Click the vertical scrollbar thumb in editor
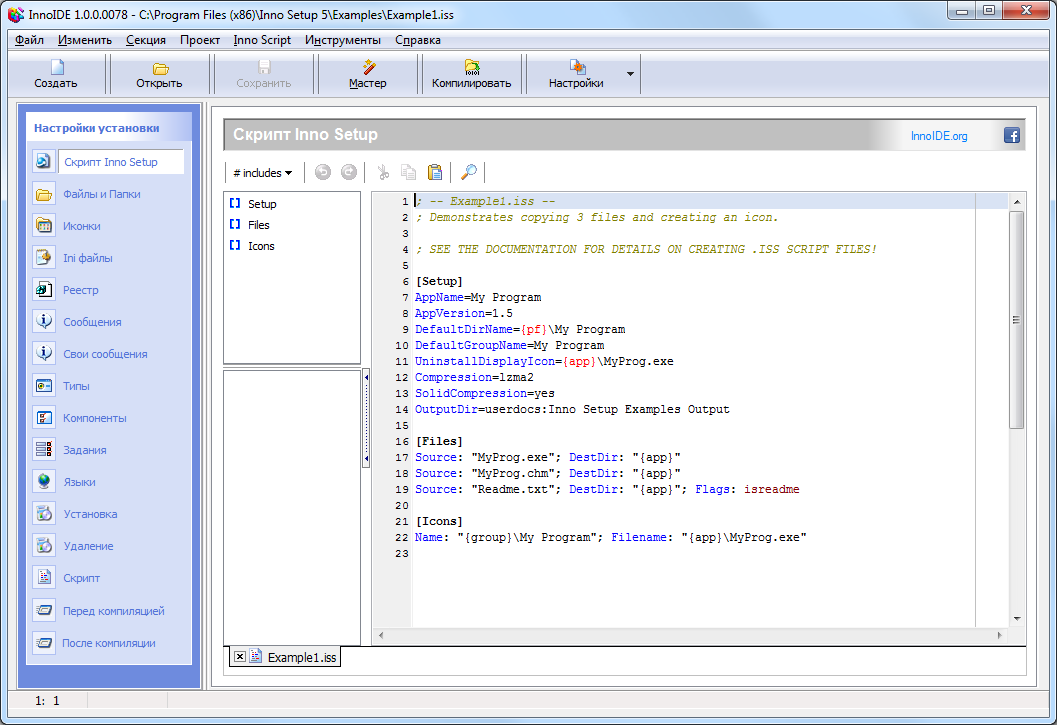The image size is (1057, 725). (1017, 320)
